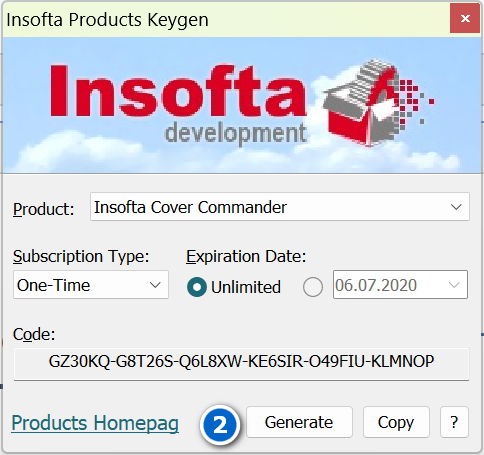Click the blue number 2 step badge
This screenshot has width=484, height=455.
tap(220, 425)
